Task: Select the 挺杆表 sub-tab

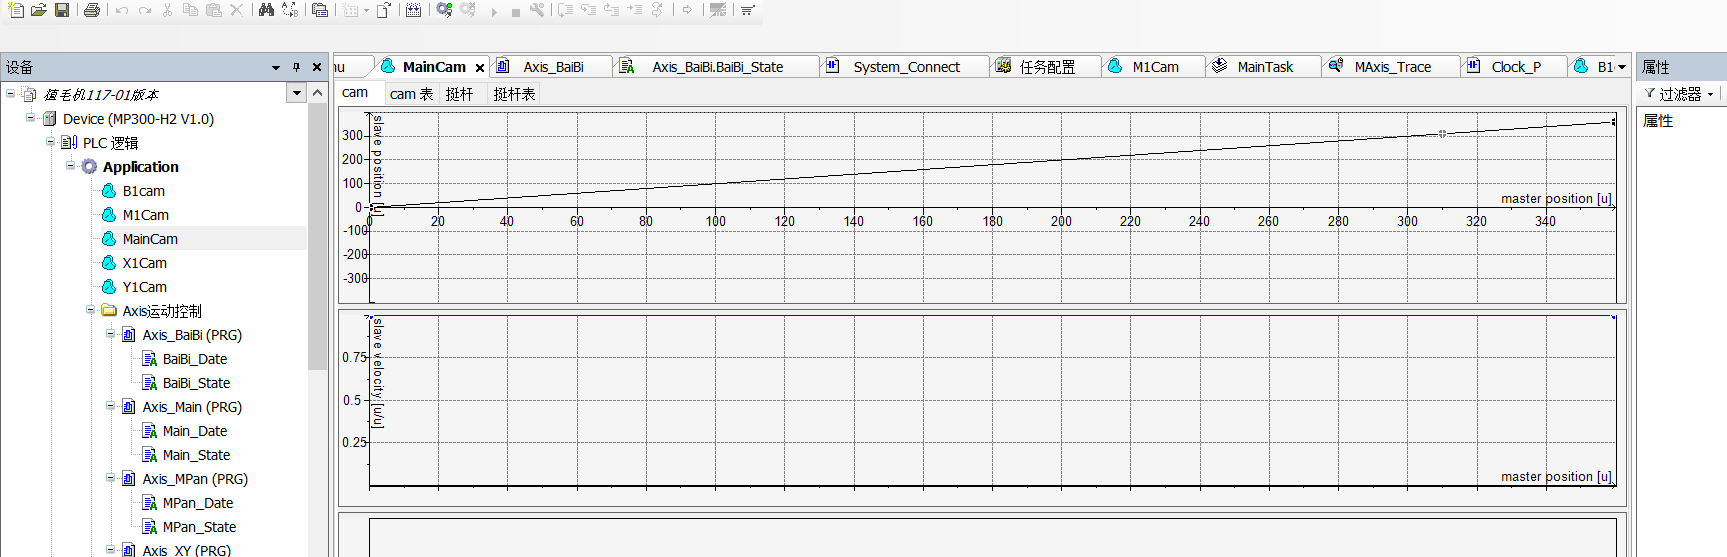Action: click(514, 94)
